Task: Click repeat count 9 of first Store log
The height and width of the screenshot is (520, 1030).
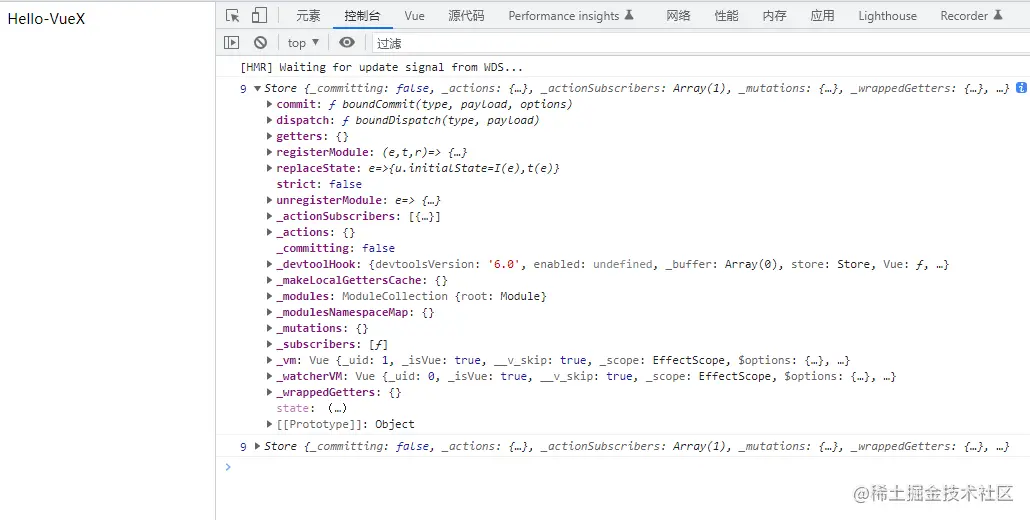Action: click(x=243, y=89)
